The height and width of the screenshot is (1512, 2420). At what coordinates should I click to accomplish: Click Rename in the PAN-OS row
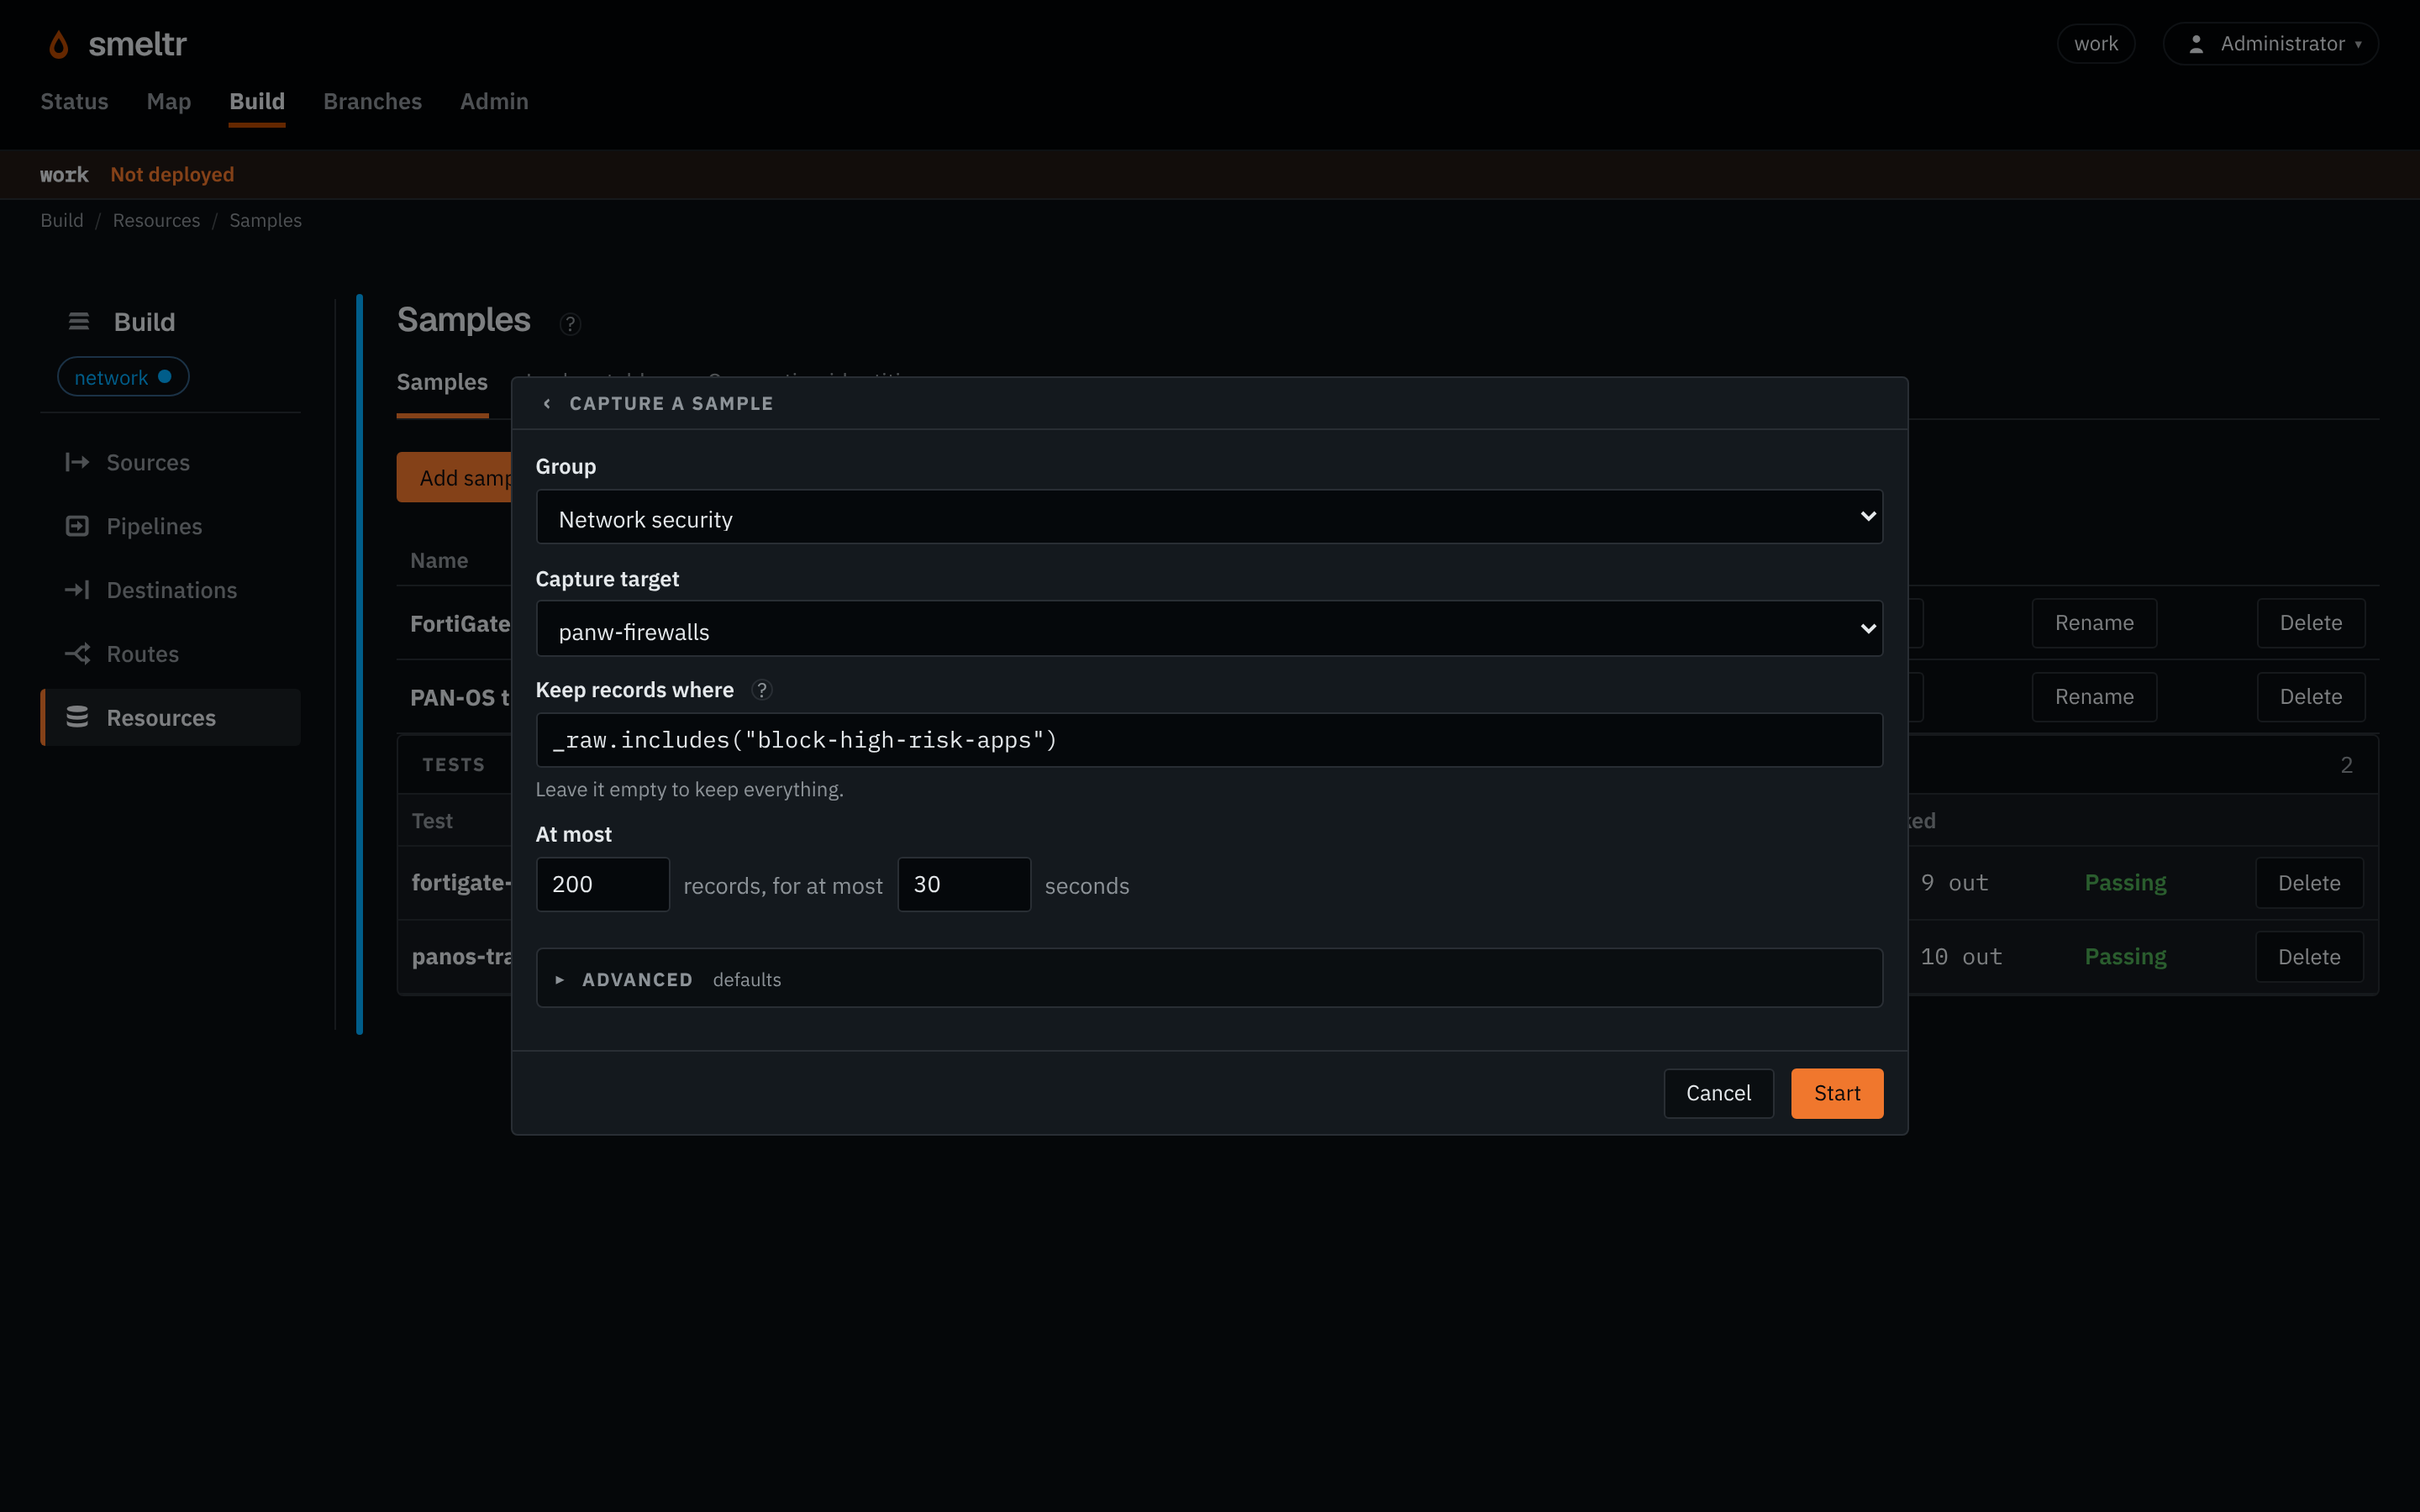[x=2094, y=697]
